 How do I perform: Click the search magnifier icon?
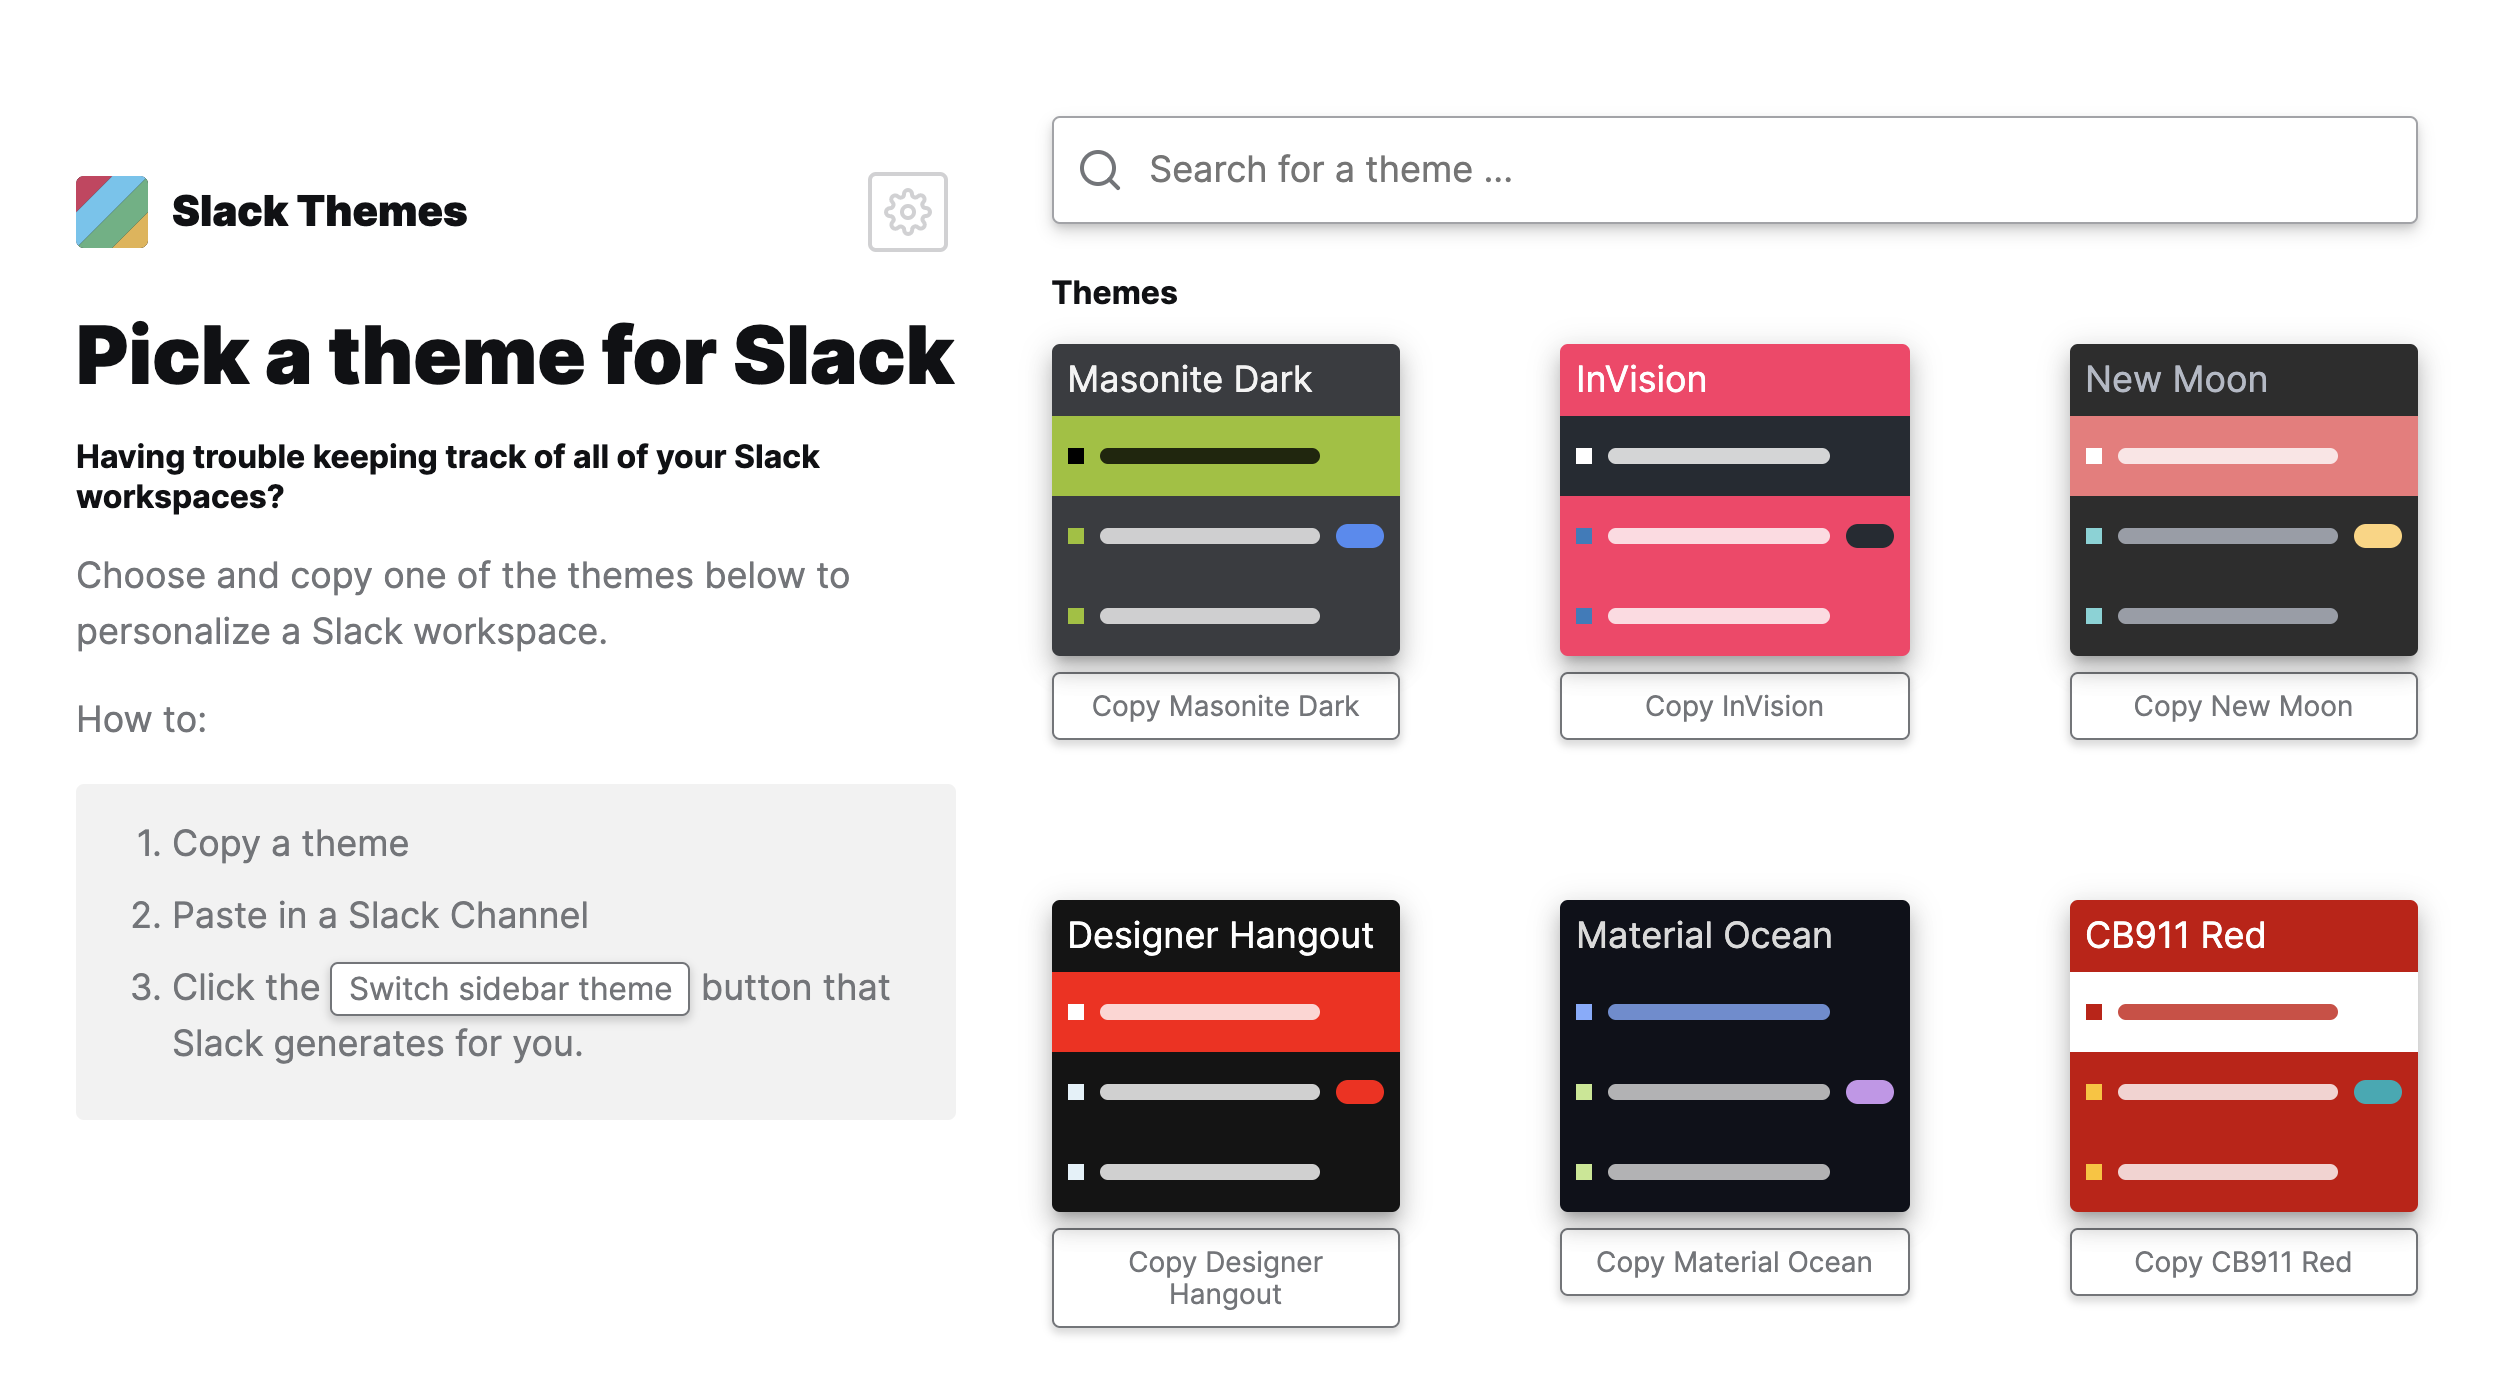pyautogui.click(x=1100, y=170)
